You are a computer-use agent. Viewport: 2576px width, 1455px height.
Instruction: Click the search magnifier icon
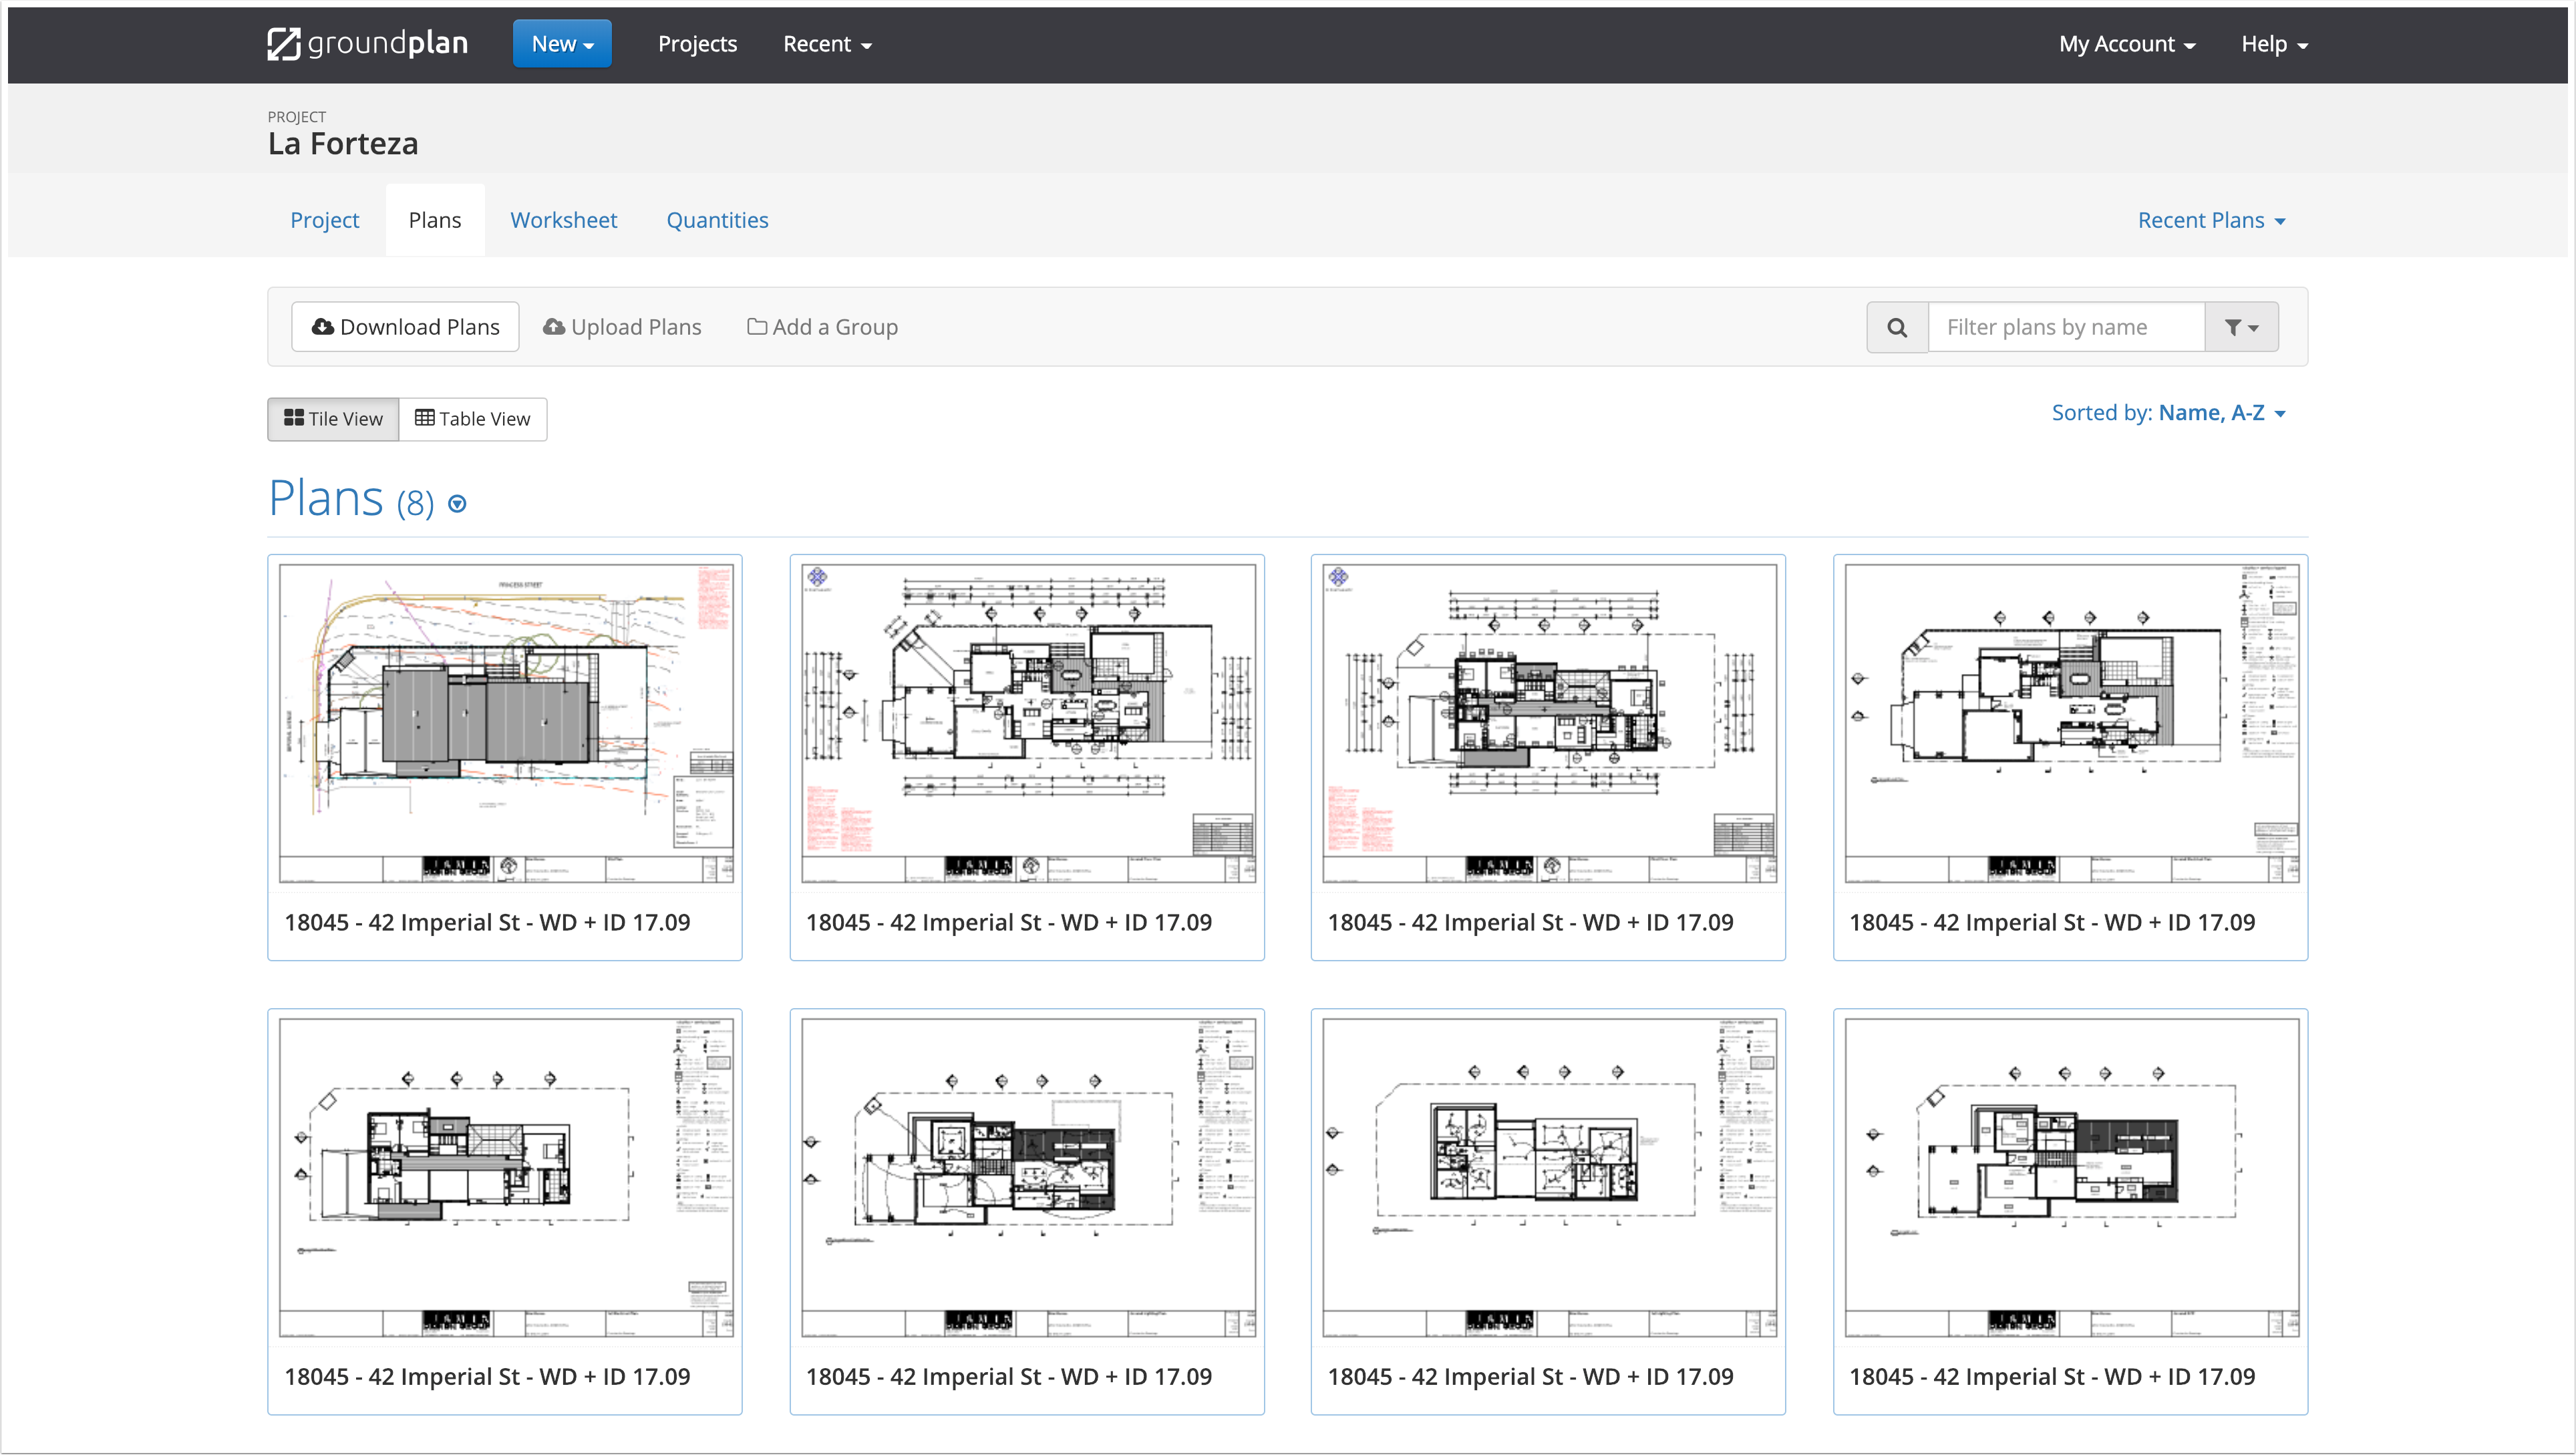[1897, 327]
